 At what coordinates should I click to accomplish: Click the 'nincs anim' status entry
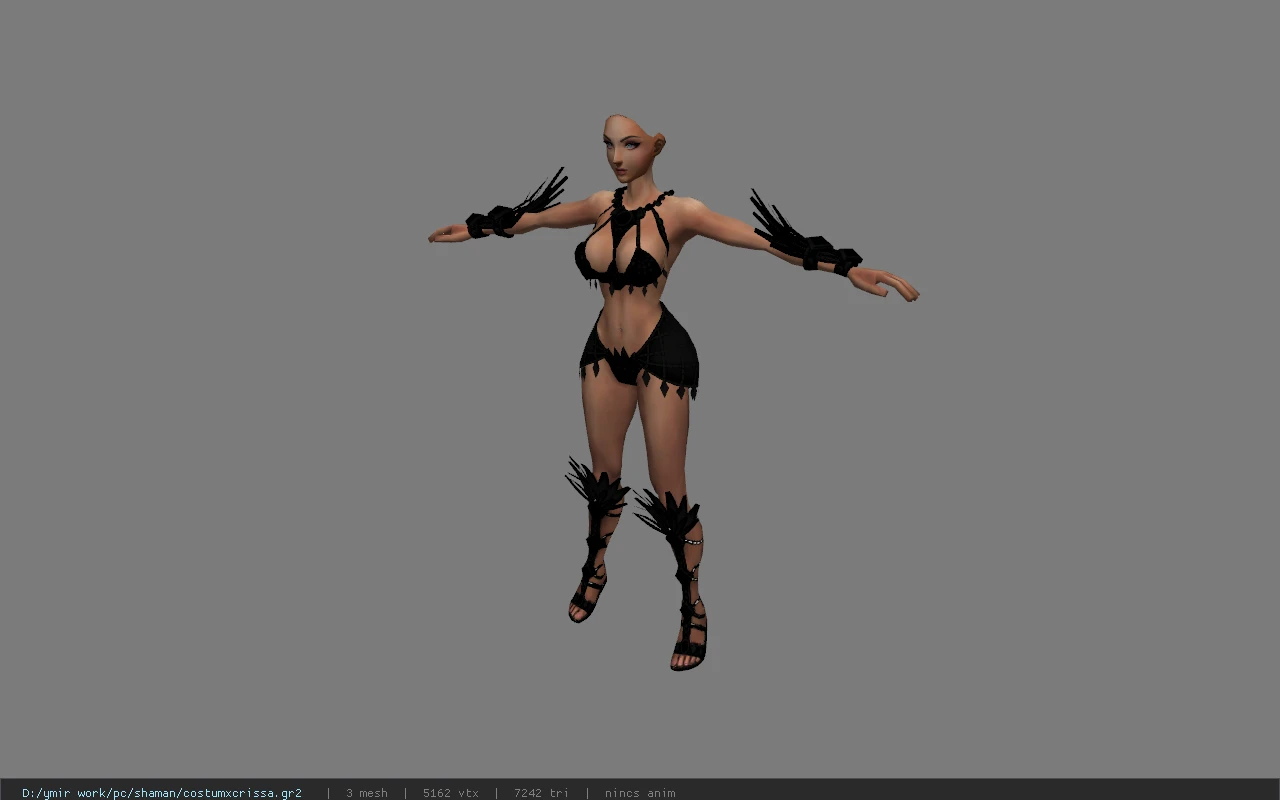(x=640, y=793)
